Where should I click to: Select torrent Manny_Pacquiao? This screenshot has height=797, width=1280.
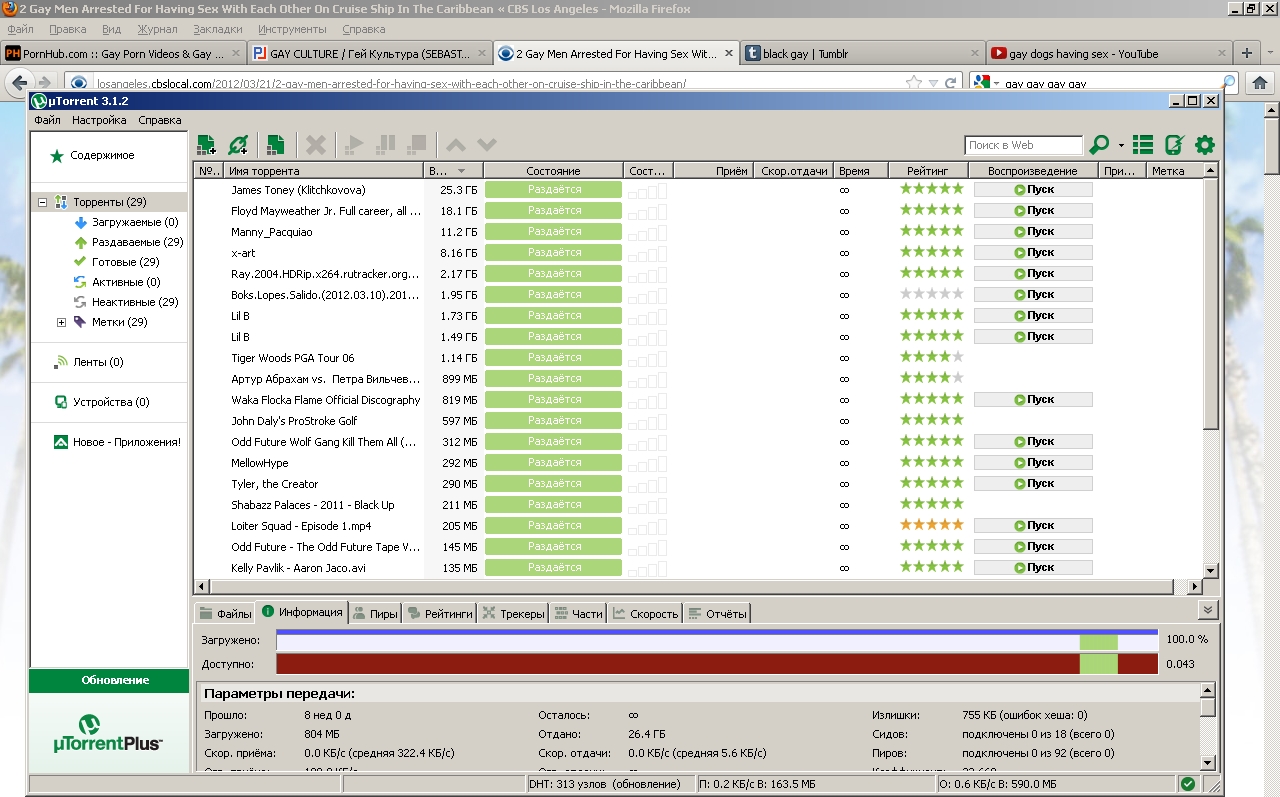(272, 232)
